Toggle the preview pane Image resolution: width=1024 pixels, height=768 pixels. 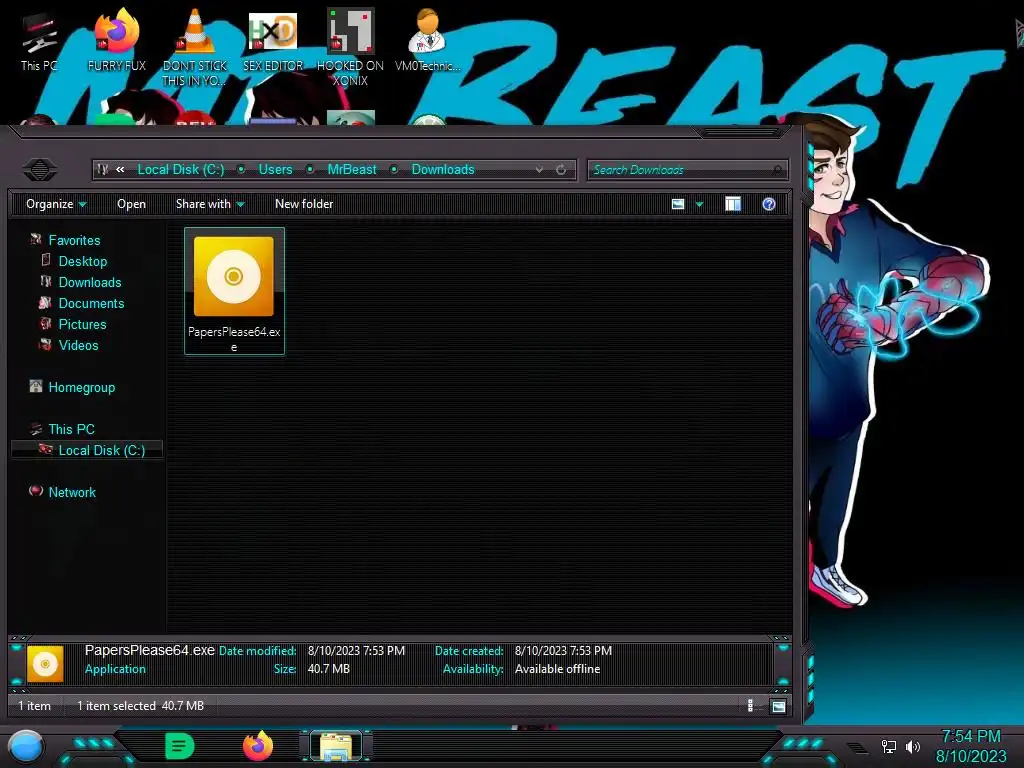point(733,204)
